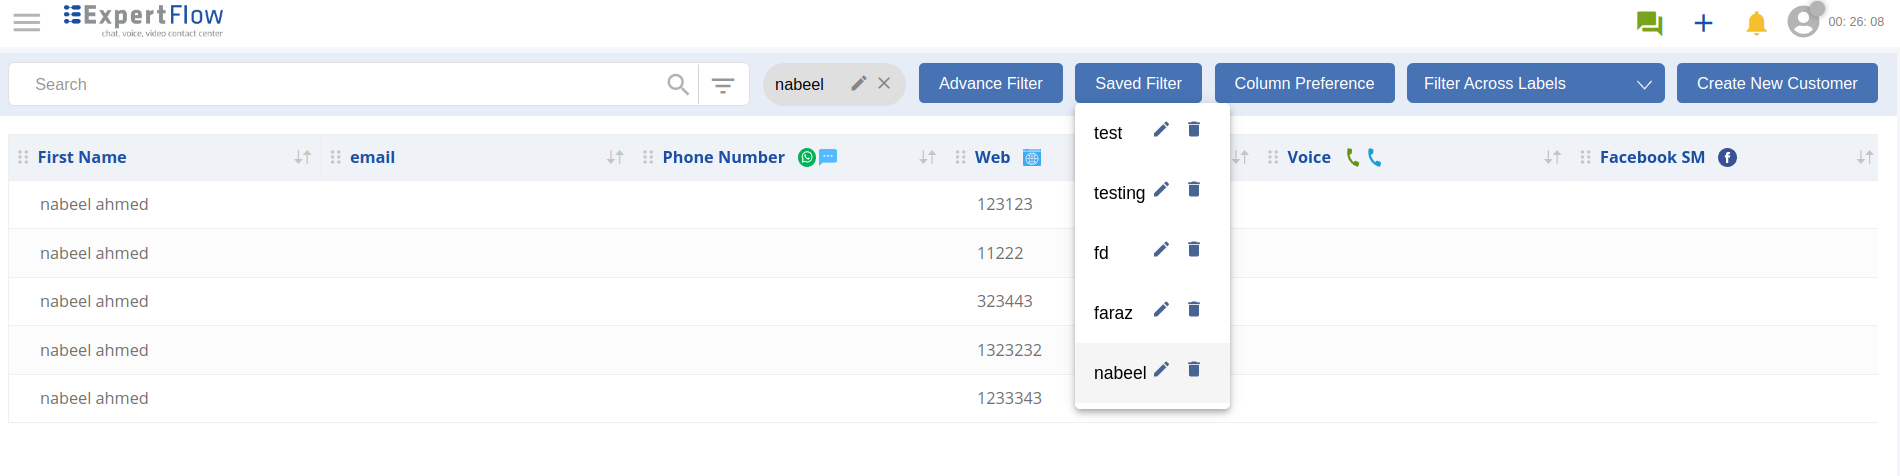Open the user profile avatar

[x=1803, y=21]
